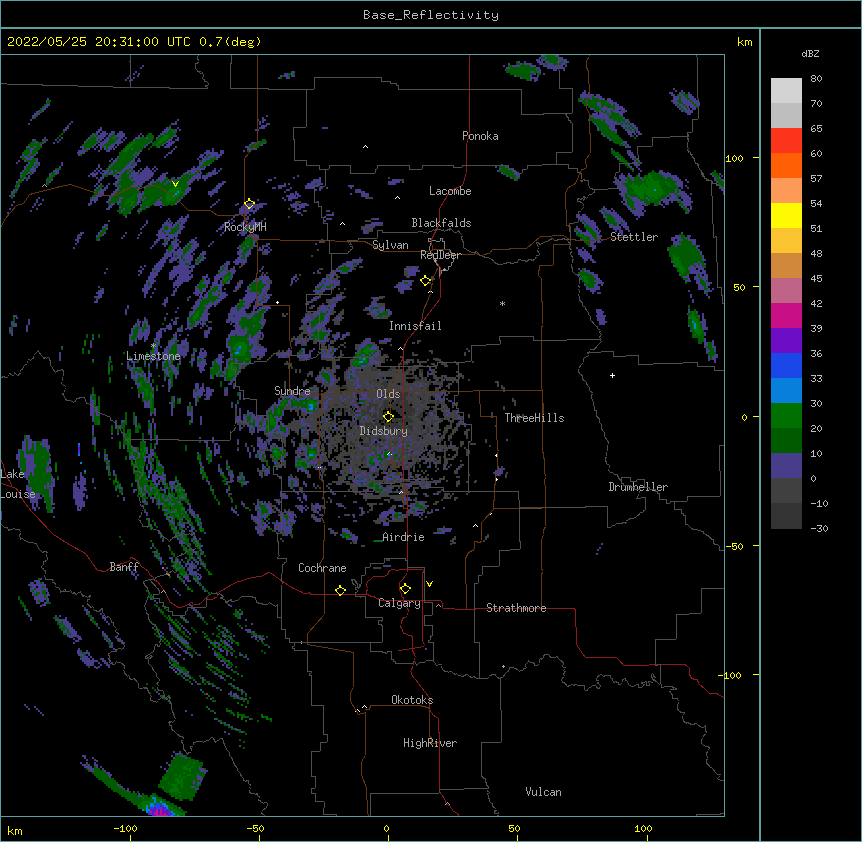The width and height of the screenshot is (862, 842).
Task: Click the Innisfail label
Action: pyautogui.click(x=415, y=326)
